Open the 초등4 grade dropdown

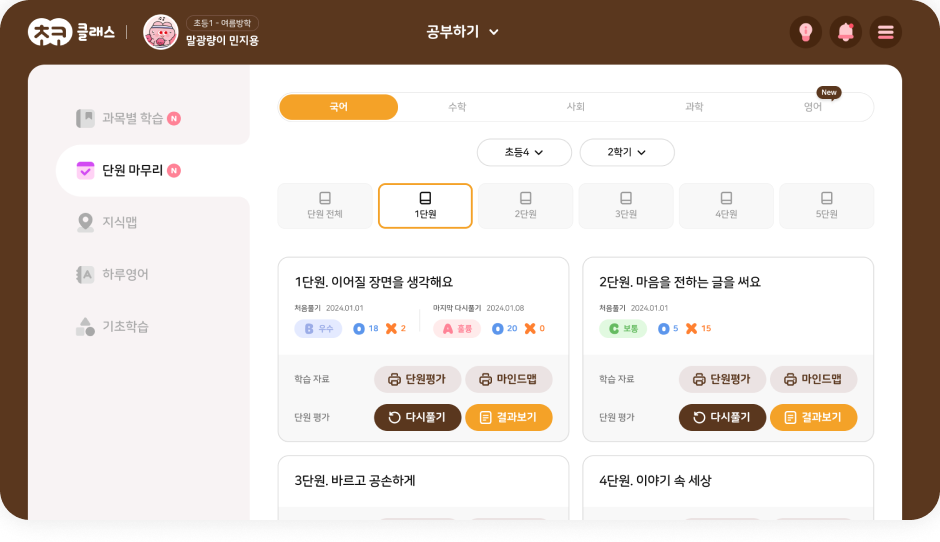click(524, 152)
